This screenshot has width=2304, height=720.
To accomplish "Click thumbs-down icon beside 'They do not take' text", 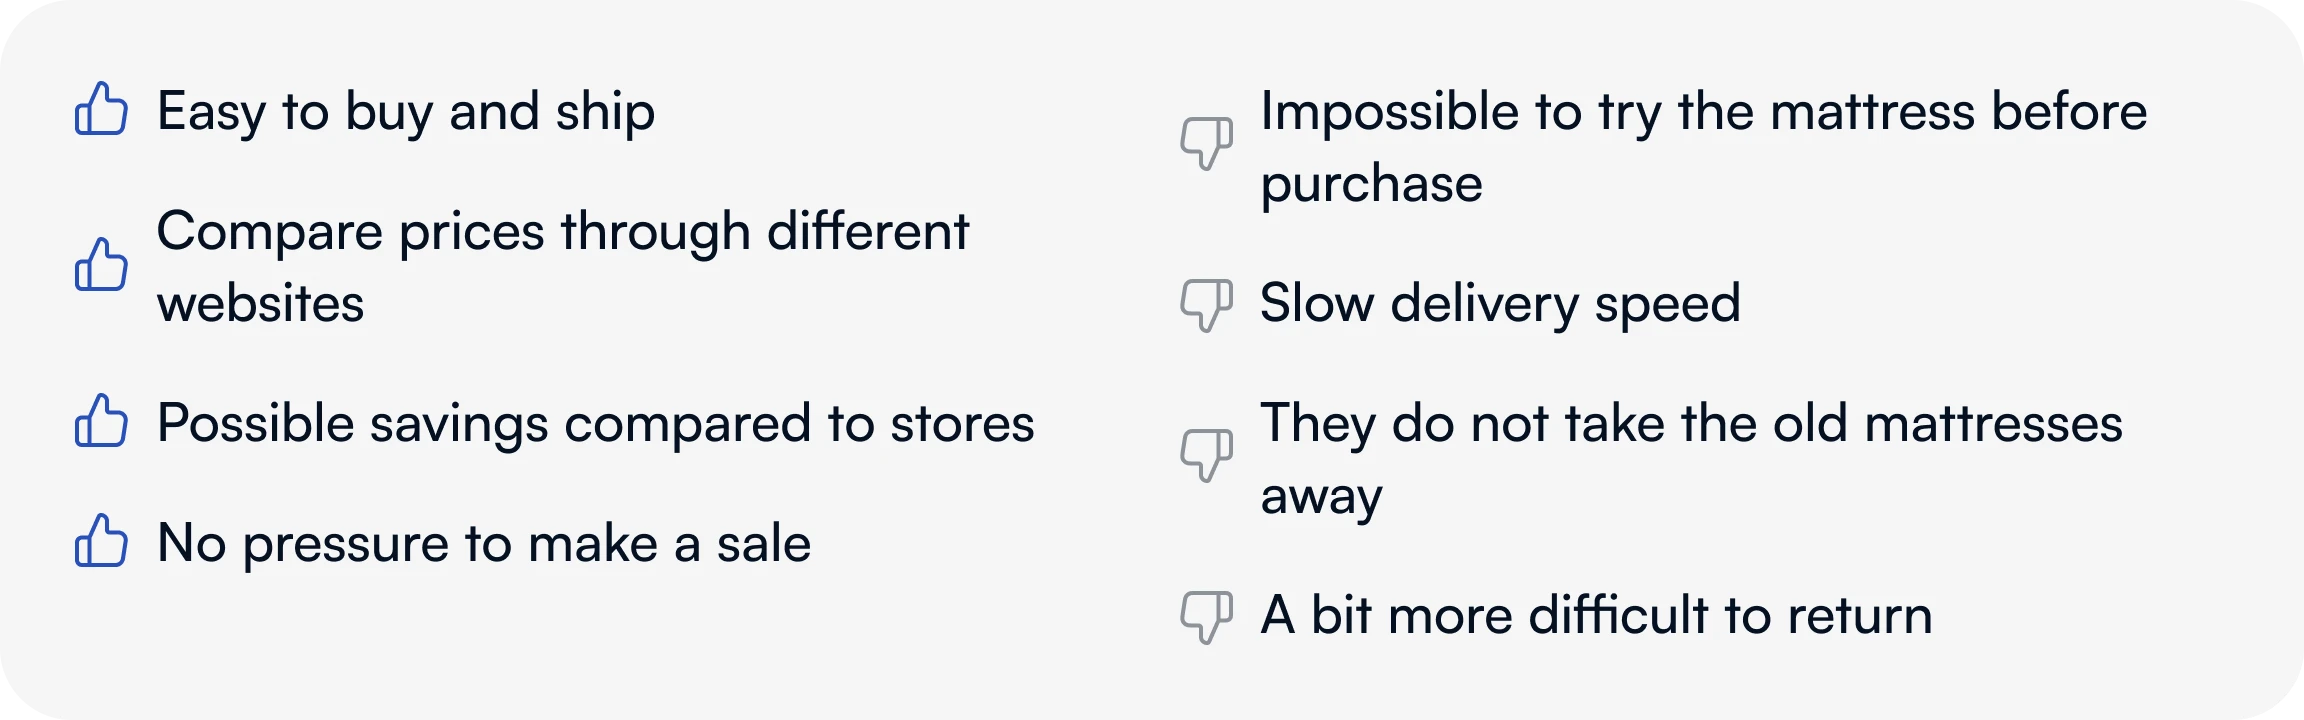I will tap(1206, 457).
